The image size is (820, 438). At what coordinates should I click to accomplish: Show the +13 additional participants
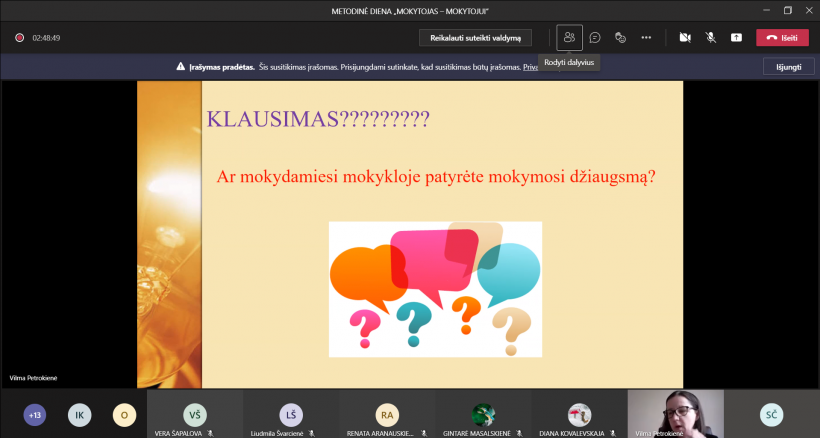[35, 415]
